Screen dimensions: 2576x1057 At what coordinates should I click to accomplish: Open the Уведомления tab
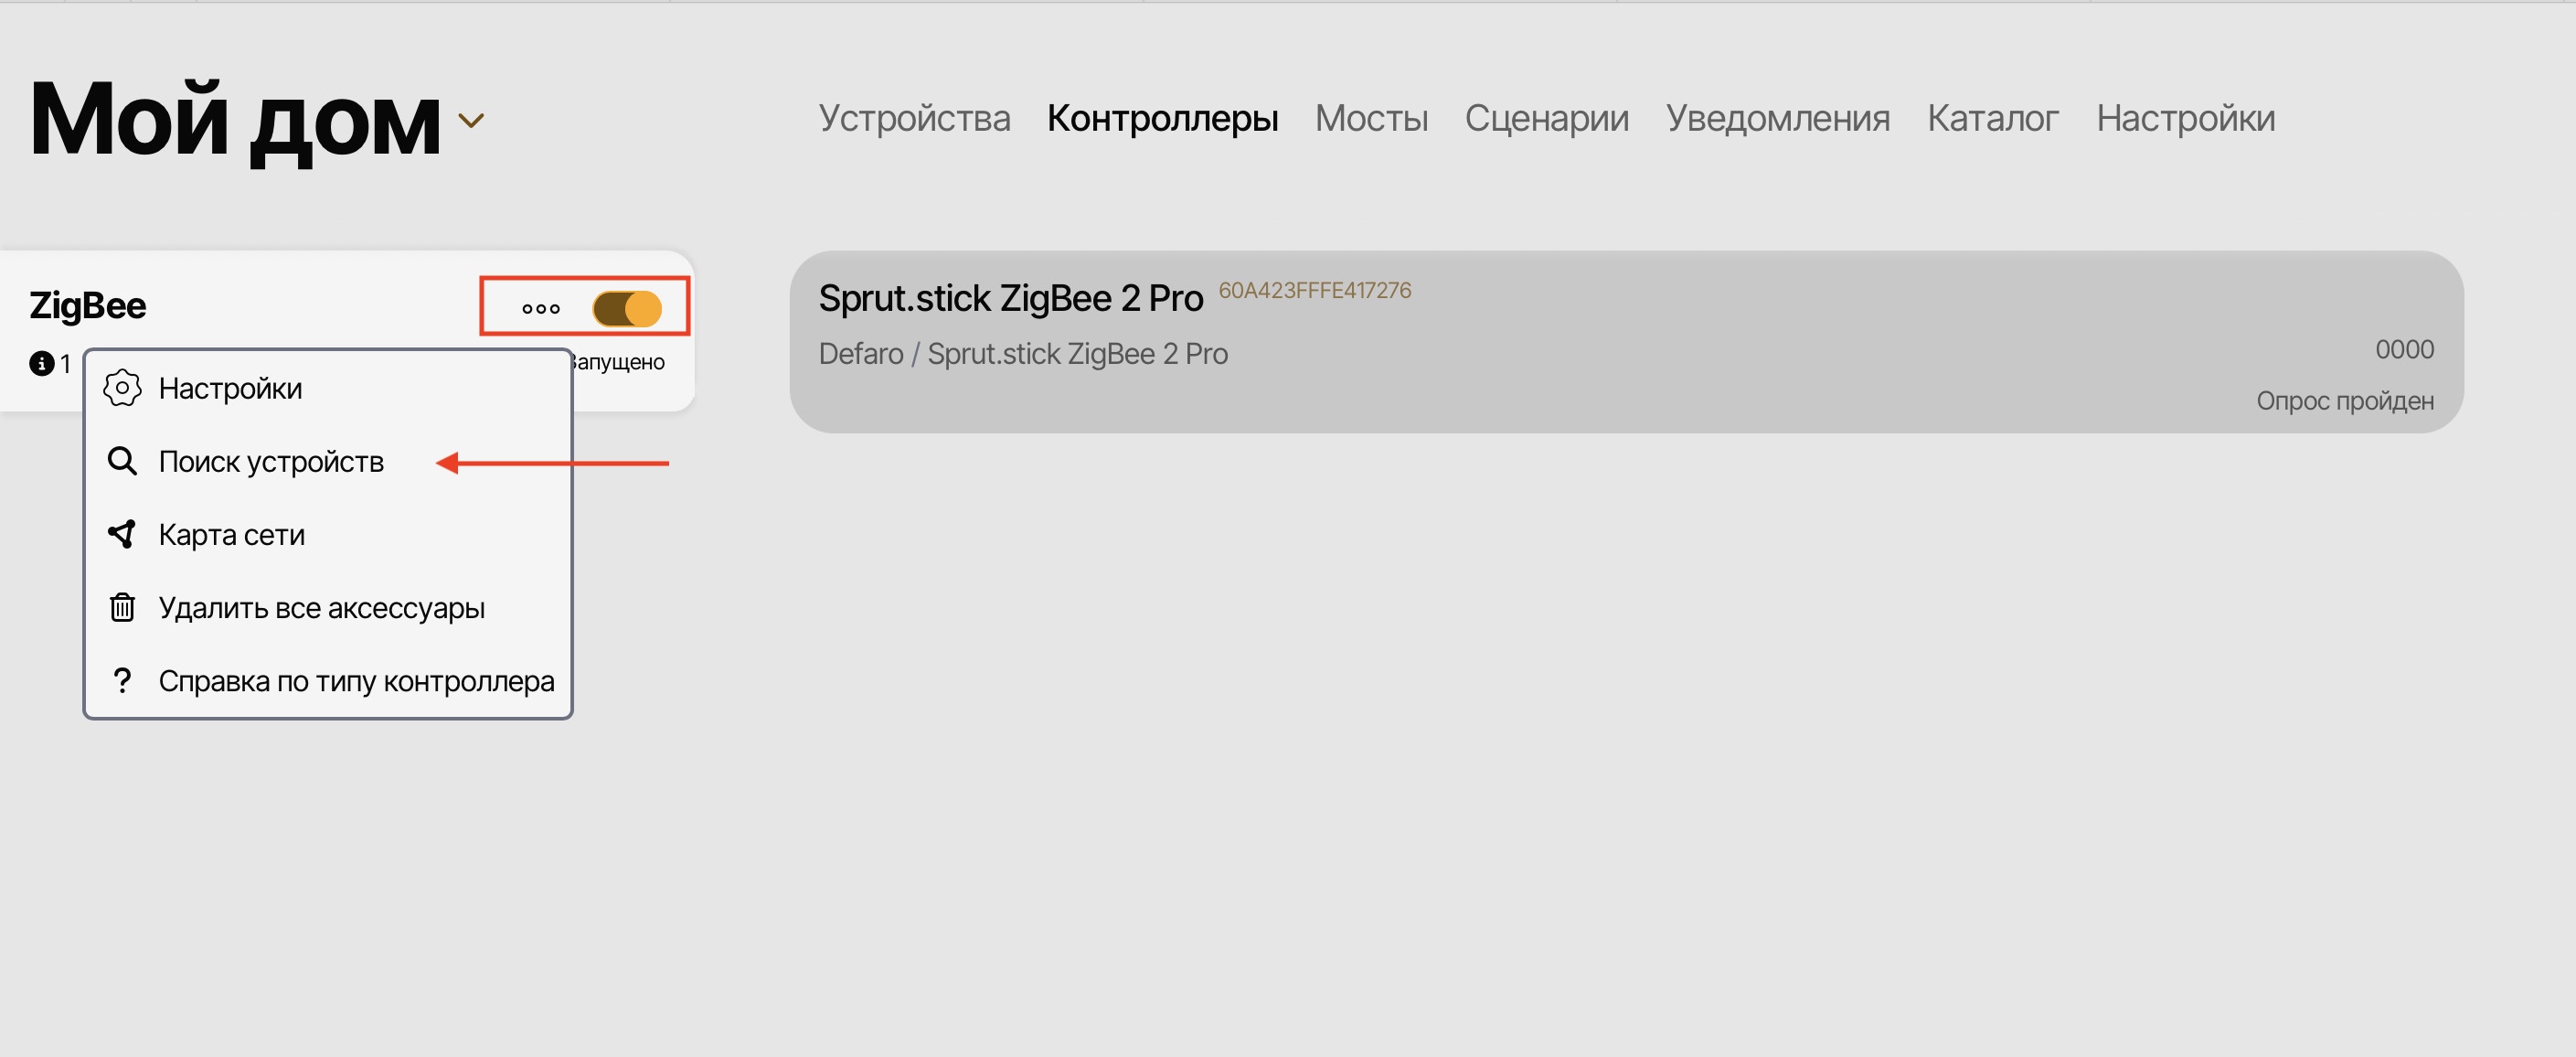pyautogui.click(x=1778, y=119)
